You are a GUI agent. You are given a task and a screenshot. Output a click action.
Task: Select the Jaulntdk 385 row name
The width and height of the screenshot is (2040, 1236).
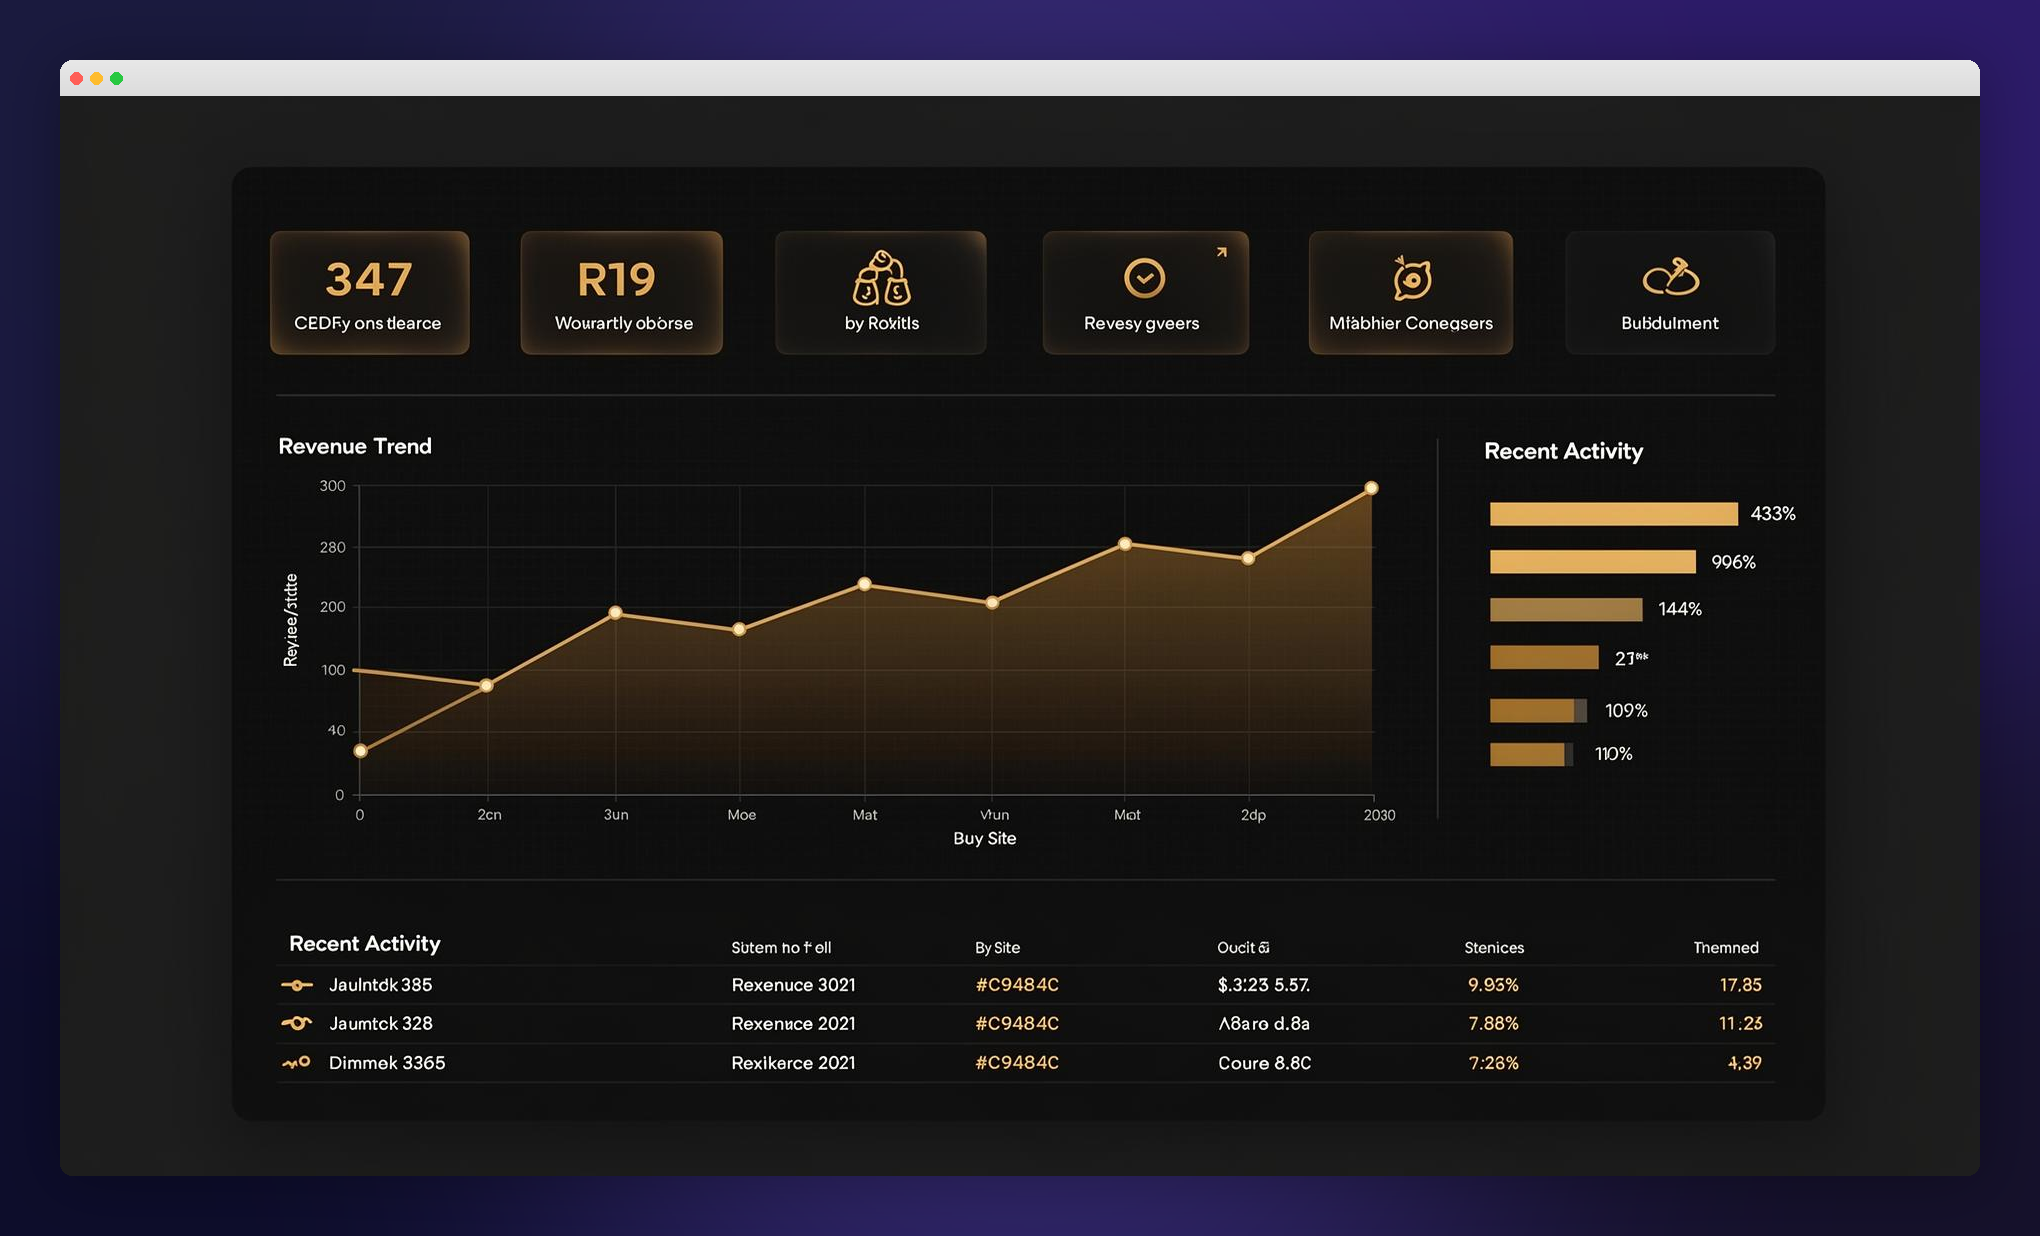(381, 985)
